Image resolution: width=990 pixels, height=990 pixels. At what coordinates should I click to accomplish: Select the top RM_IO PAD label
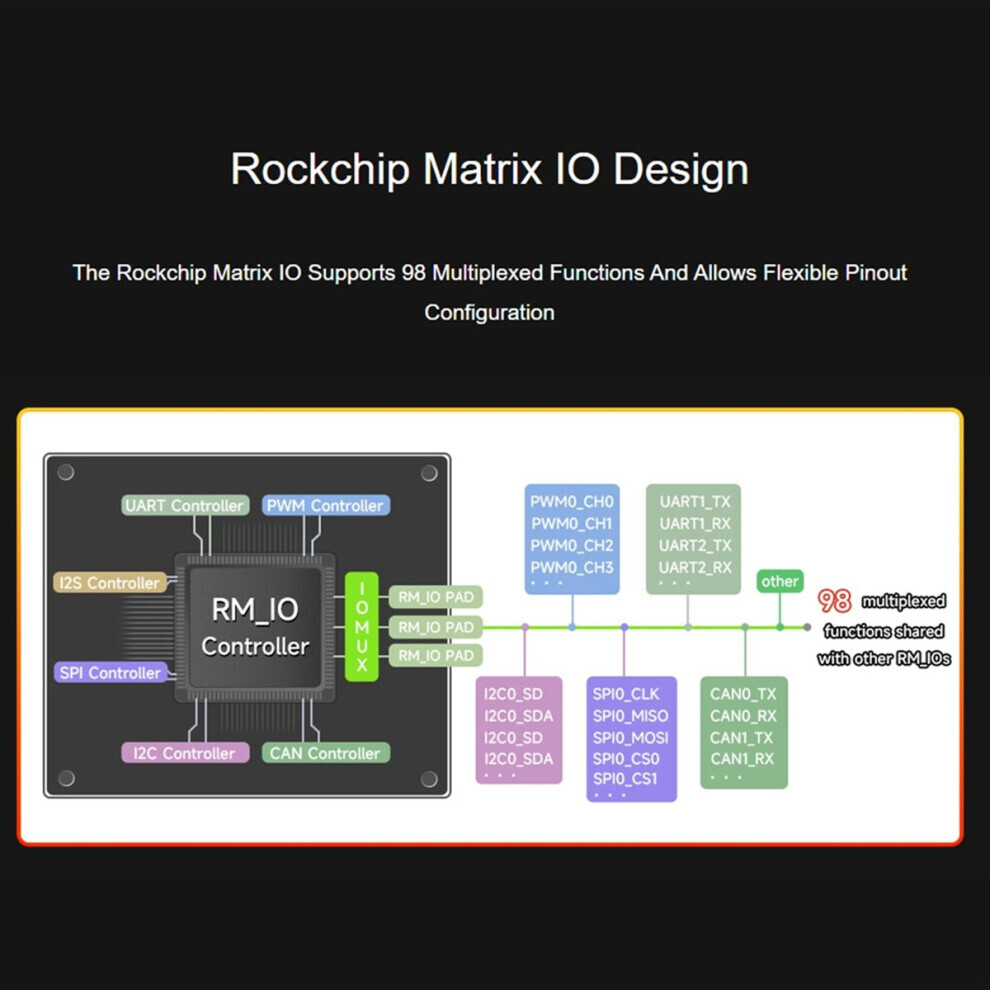pyautogui.click(x=436, y=597)
